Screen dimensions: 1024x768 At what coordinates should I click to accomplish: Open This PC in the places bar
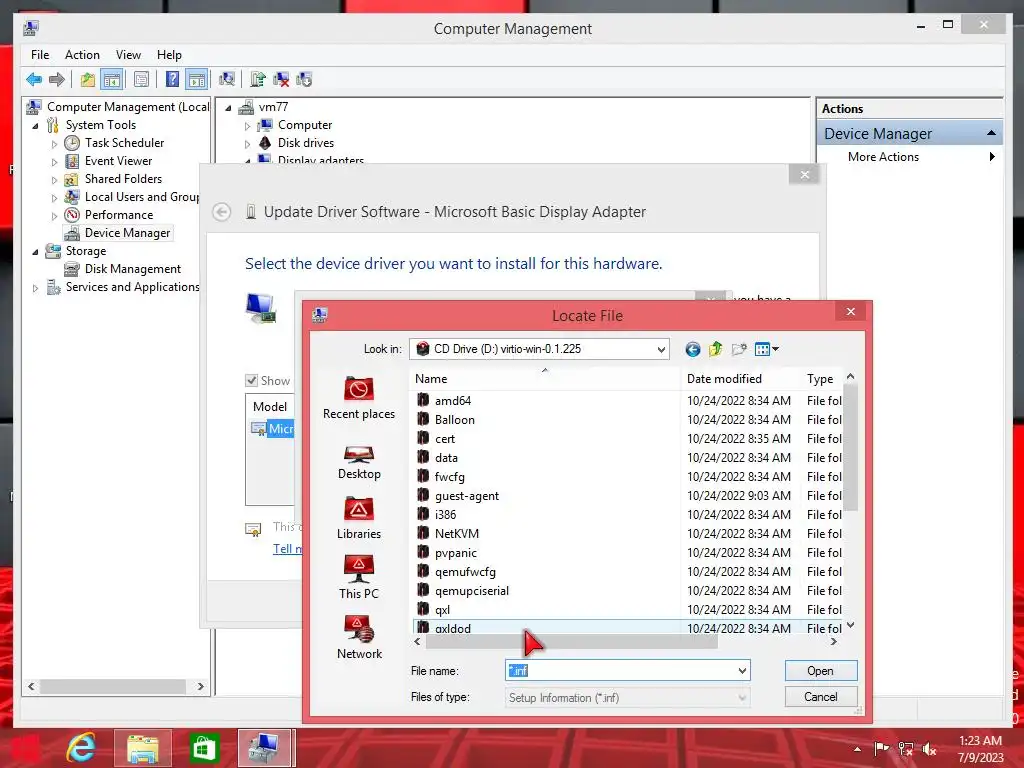pyautogui.click(x=359, y=578)
